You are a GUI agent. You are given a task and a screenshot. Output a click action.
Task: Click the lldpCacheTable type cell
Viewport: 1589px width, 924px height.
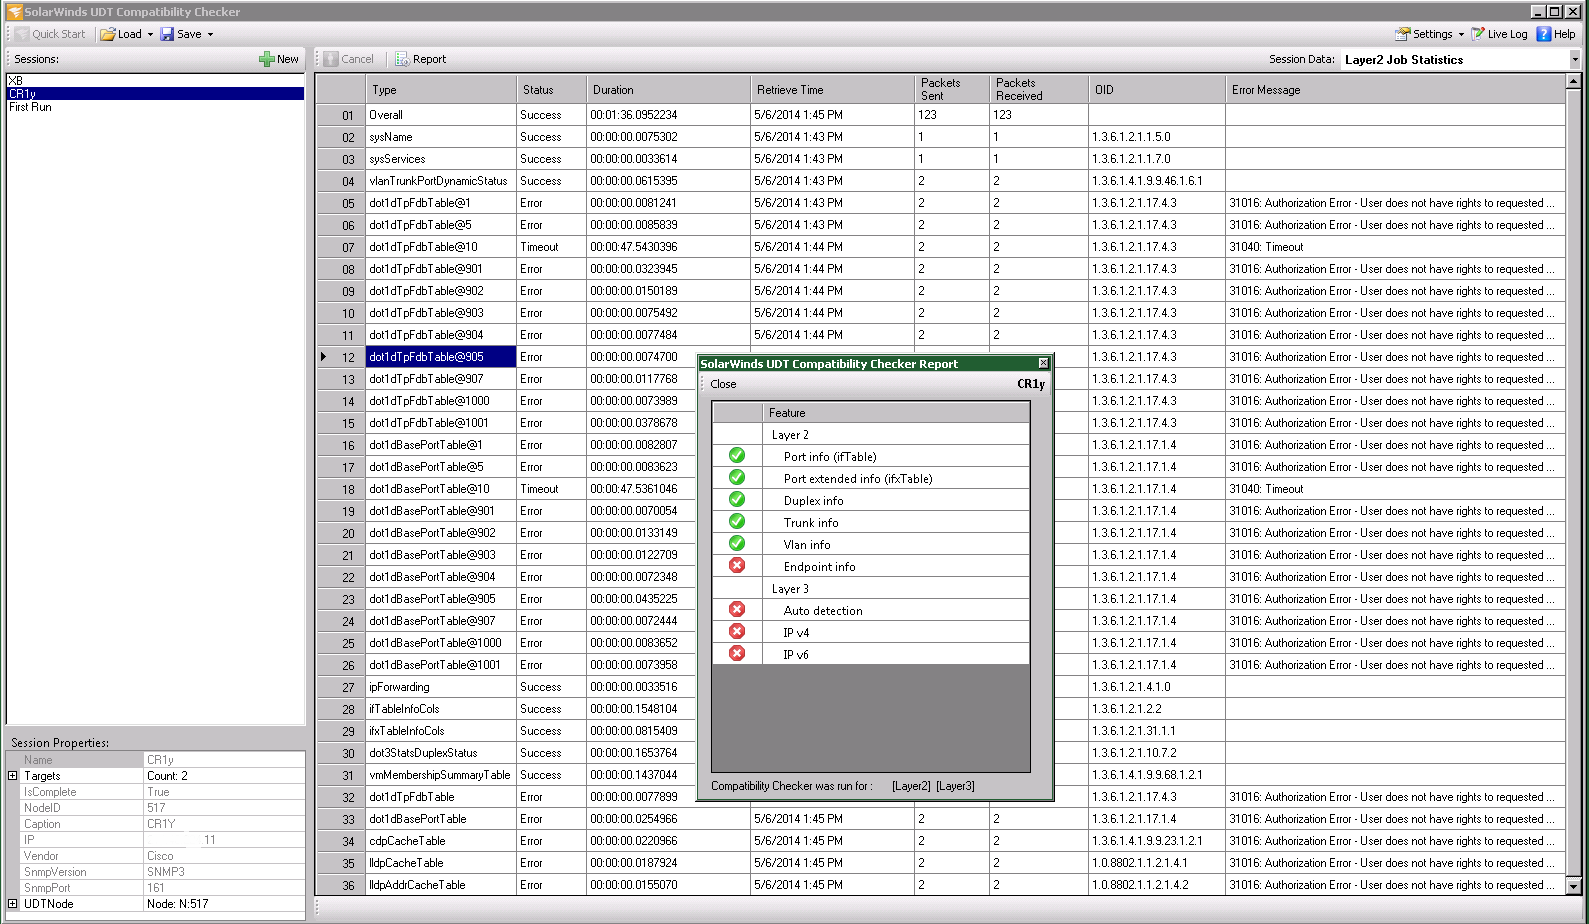[x=441, y=863]
